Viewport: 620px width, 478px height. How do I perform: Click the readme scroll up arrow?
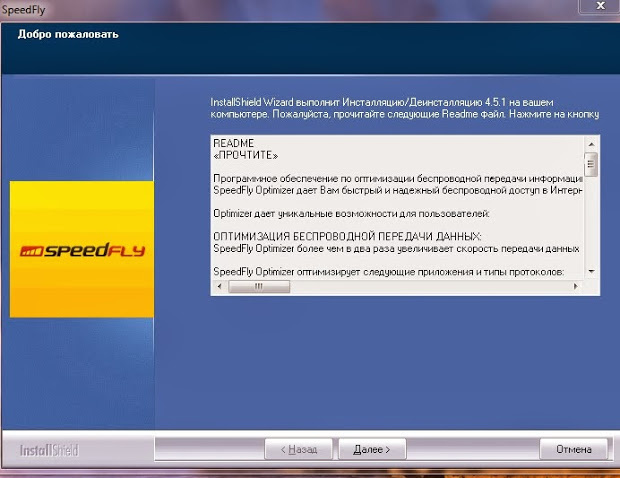pyautogui.click(x=592, y=144)
